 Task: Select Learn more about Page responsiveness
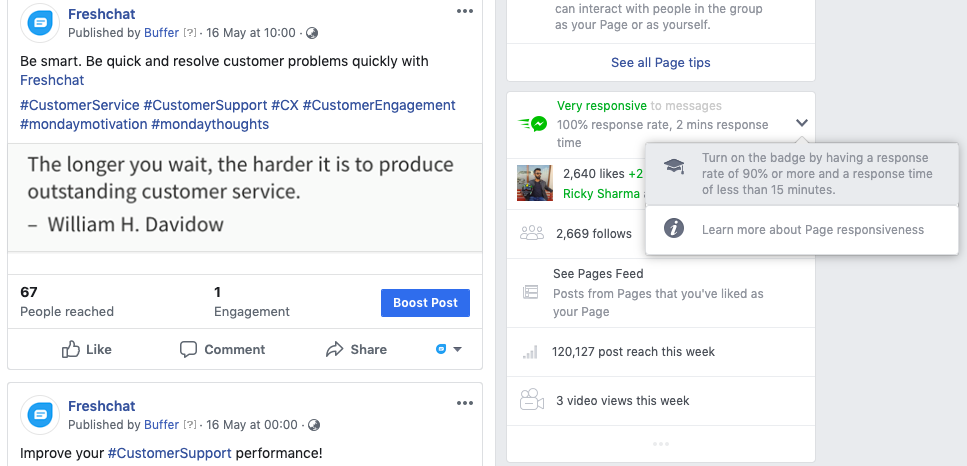click(802, 230)
